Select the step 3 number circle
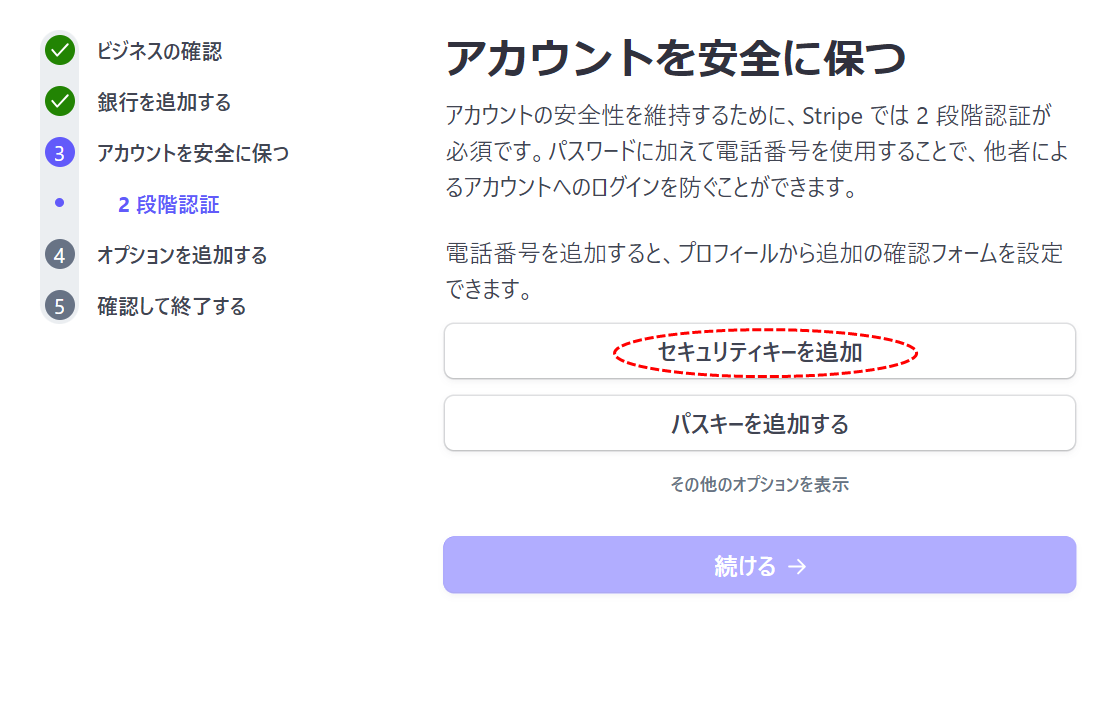Image resolution: width=1120 pixels, height=711 pixels. click(x=60, y=153)
